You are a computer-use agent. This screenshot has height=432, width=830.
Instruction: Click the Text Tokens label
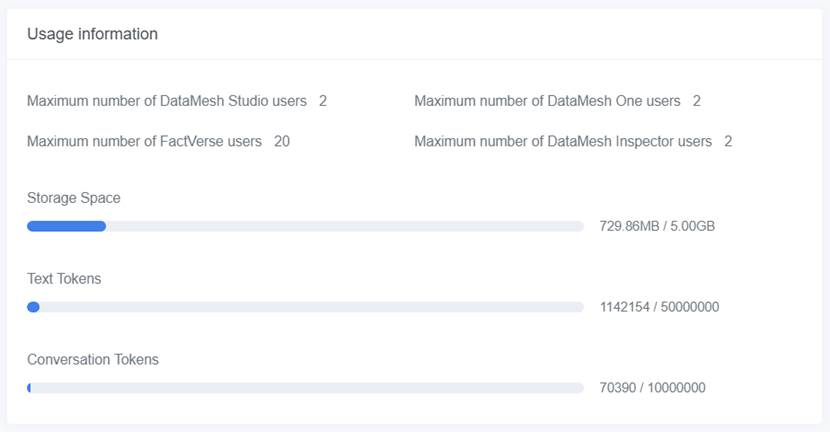coord(64,279)
